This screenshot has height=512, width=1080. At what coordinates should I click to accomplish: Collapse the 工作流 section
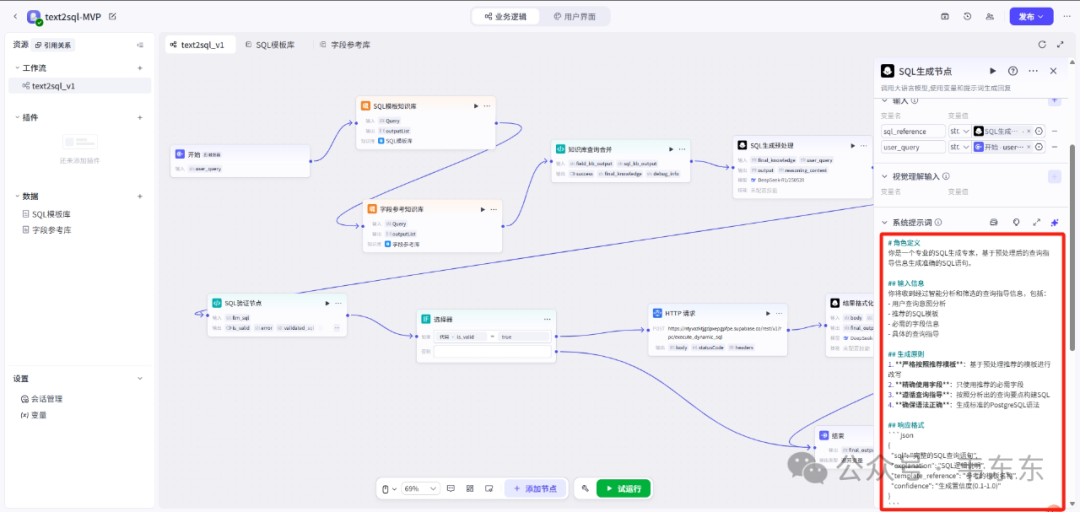pos(17,68)
